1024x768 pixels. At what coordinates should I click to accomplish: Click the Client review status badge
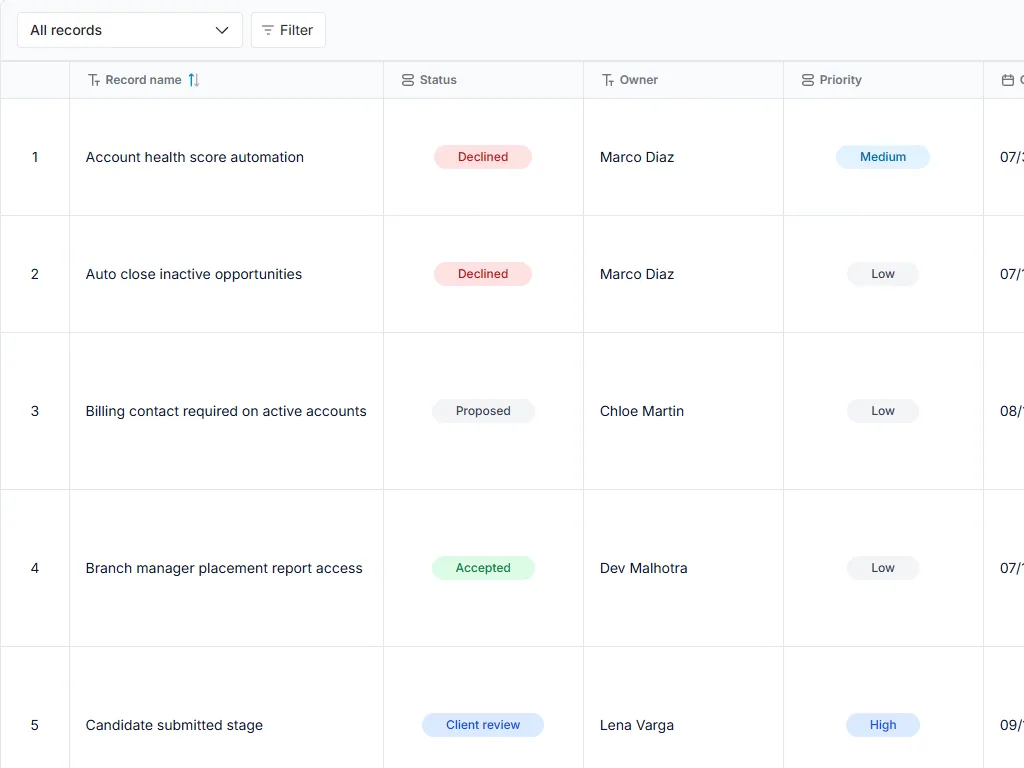pos(483,725)
